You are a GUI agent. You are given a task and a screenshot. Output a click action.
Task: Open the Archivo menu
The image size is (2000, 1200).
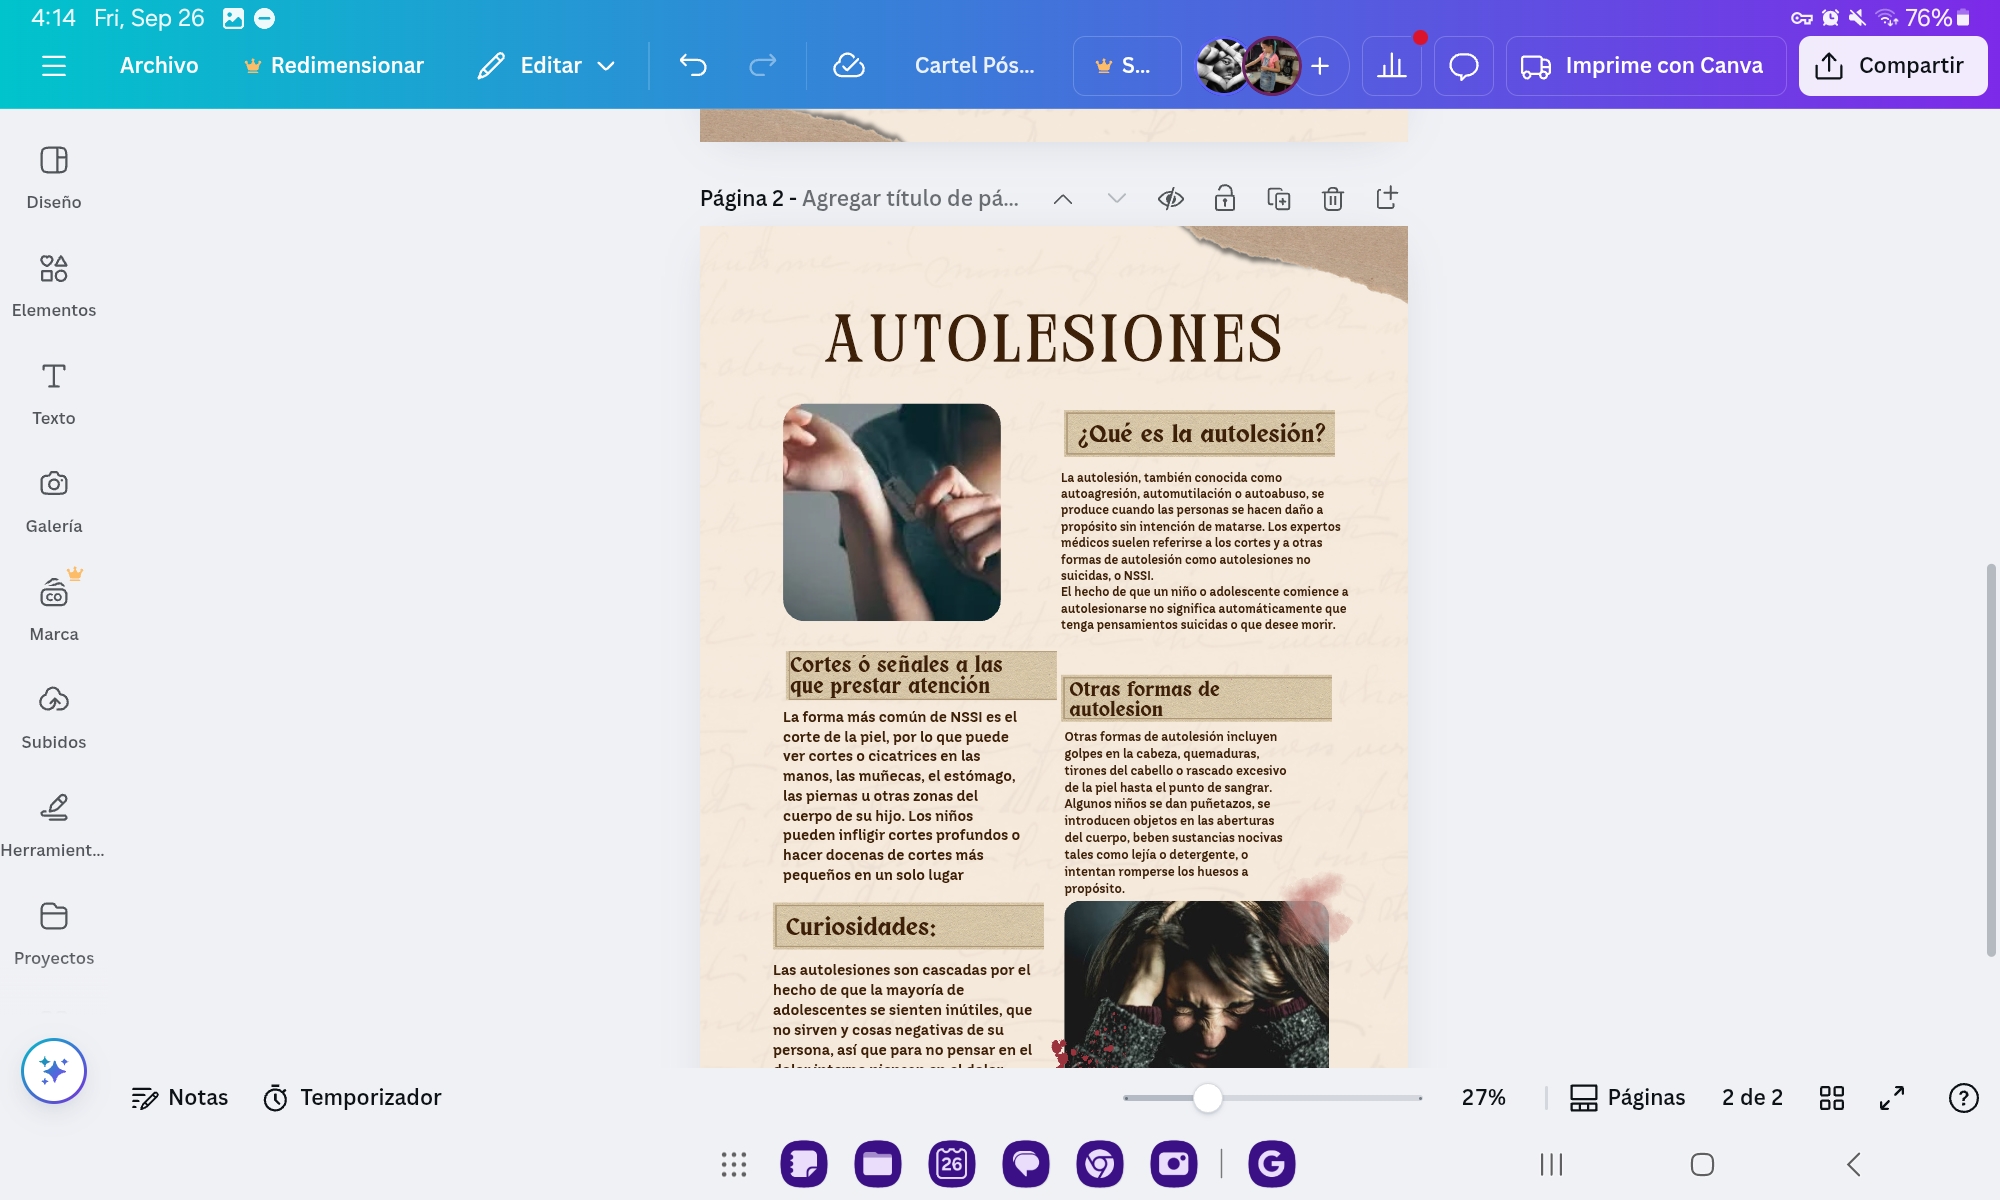(x=159, y=66)
